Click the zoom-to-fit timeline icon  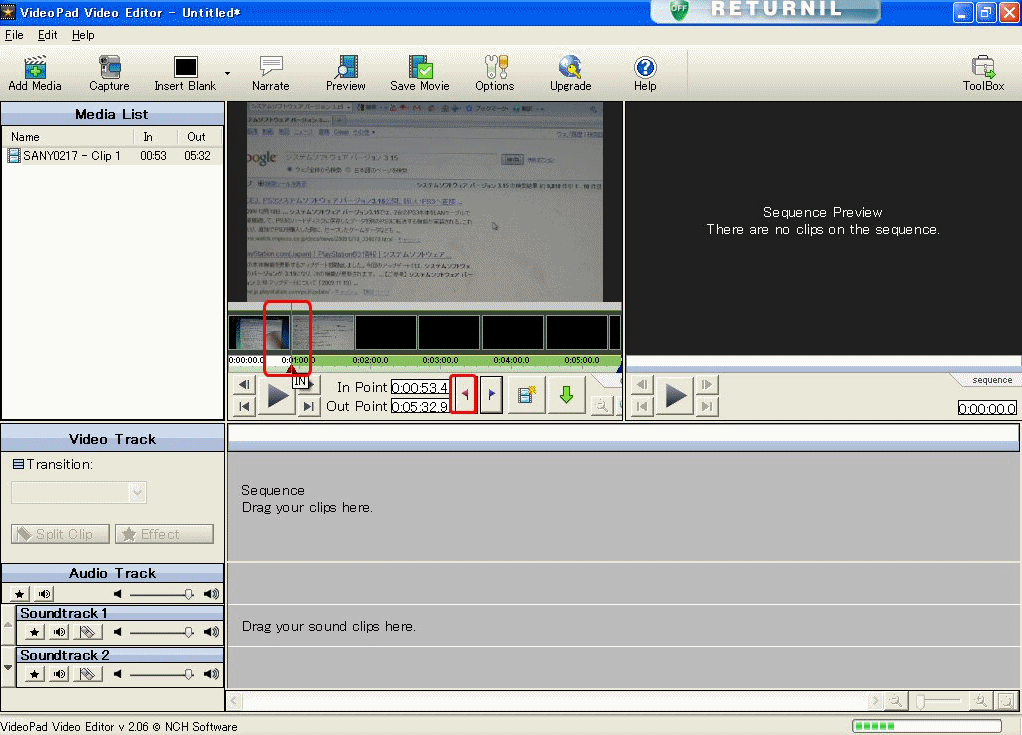[1006, 701]
